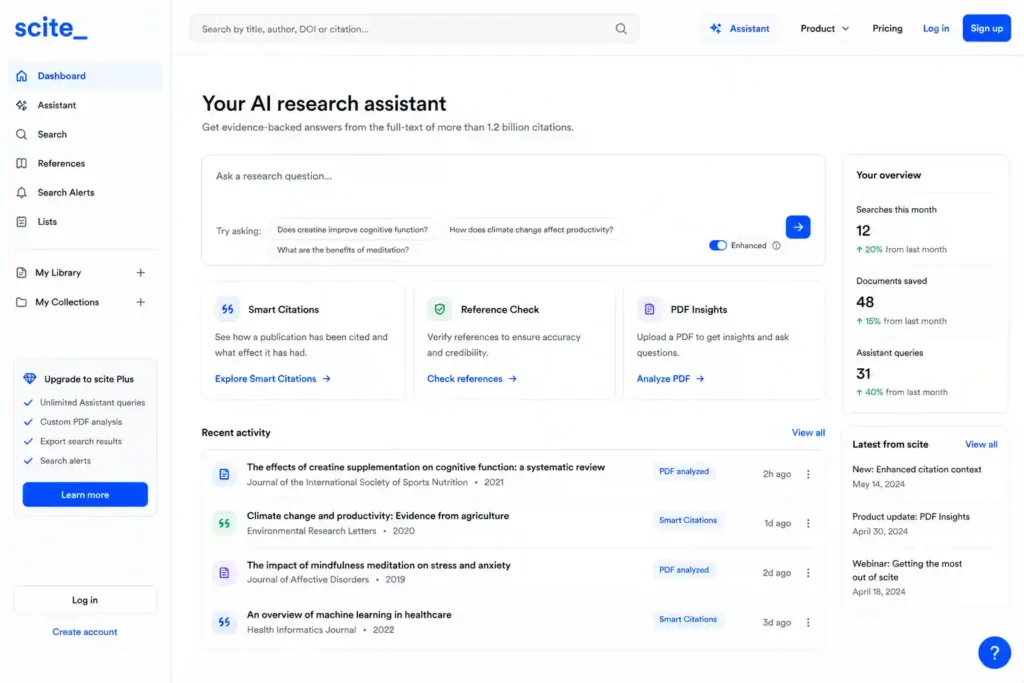Click document icon of creatine supplementation entry
The image size is (1024, 683).
pos(224,474)
